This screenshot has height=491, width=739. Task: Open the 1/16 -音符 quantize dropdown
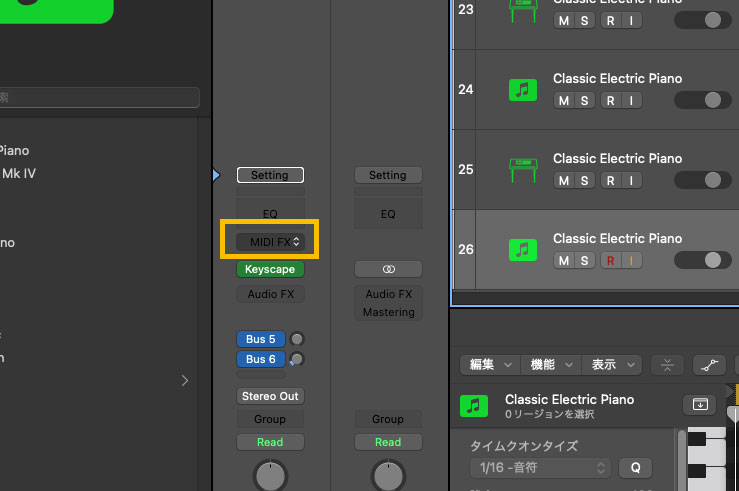coord(540,467)
